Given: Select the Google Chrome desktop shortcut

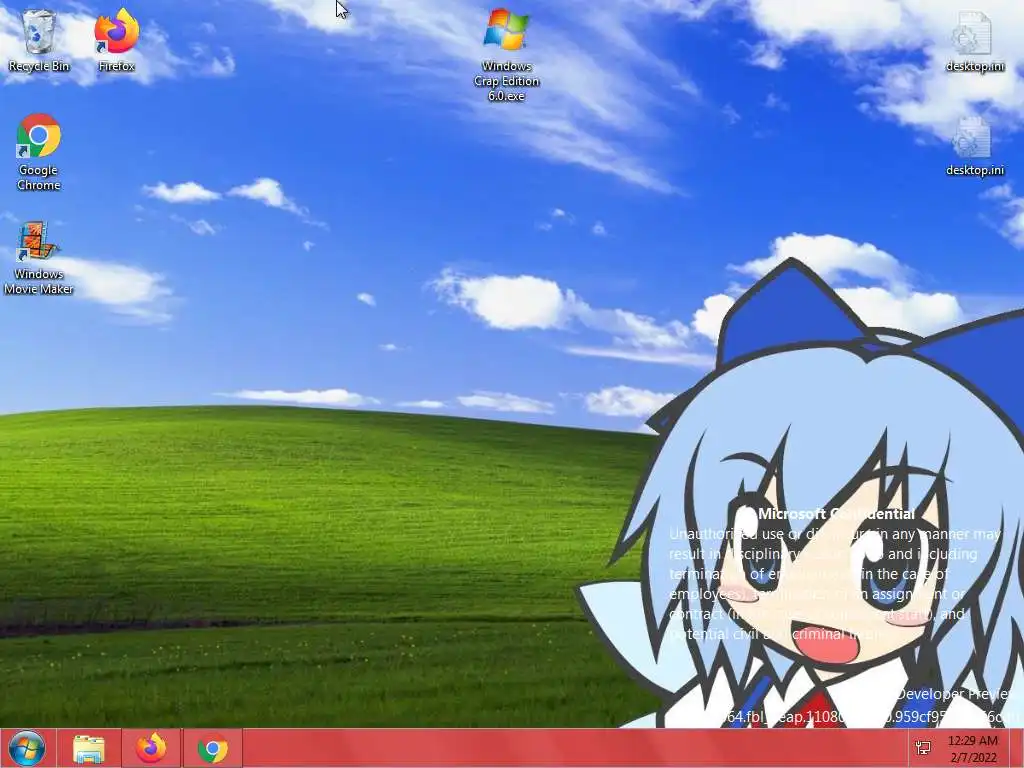Looking at the screenshot, I should [x=39, y=152].
